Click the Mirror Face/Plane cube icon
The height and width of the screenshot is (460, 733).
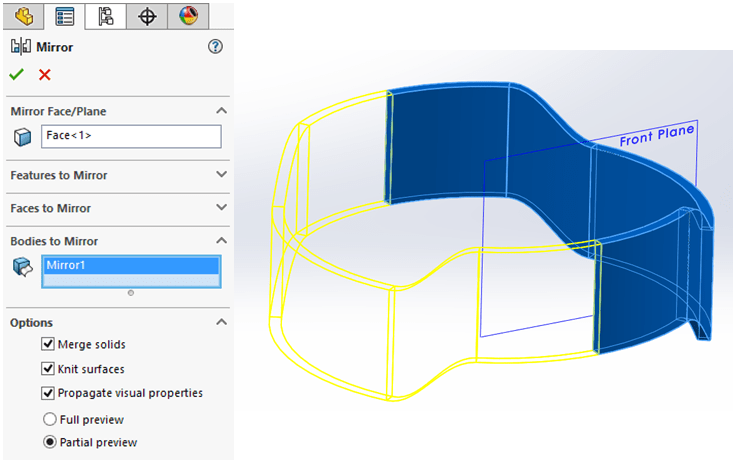[x=22, y=137]
